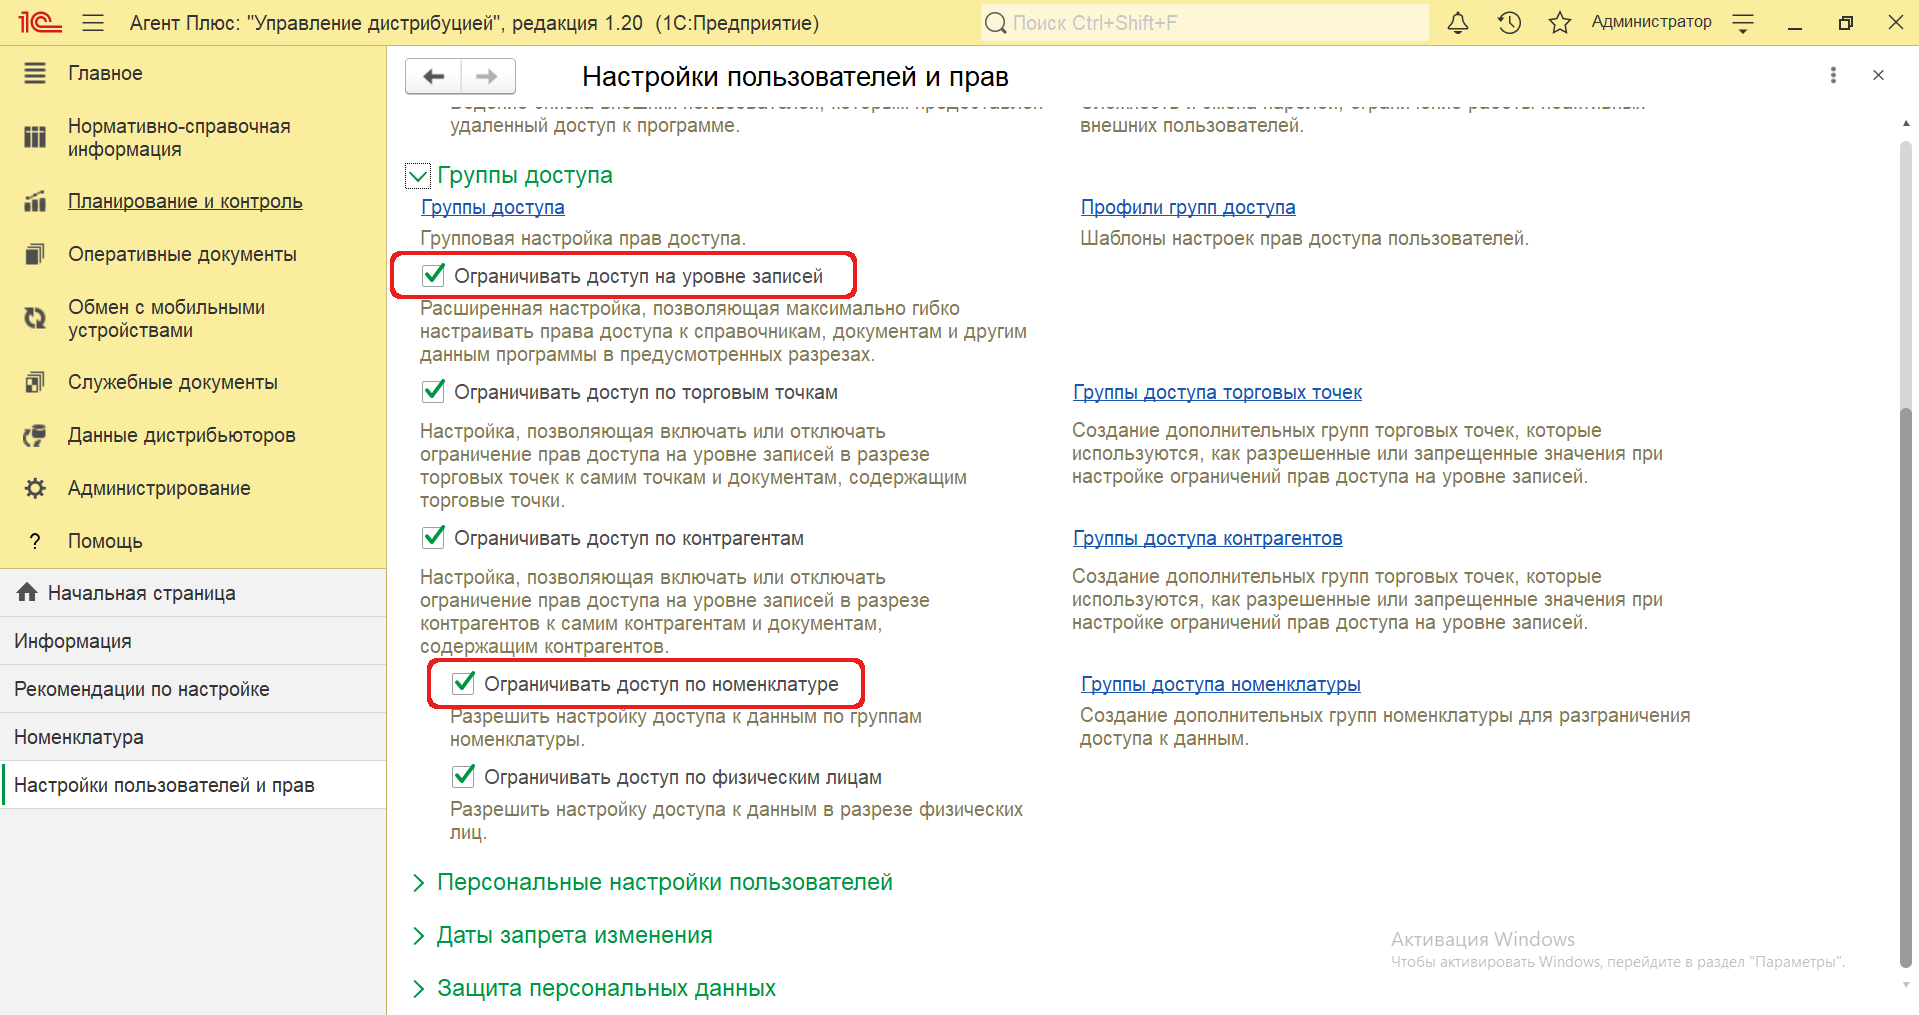Click the Помощь question mark icon
Viewport: 1919px width, 1015px height.
click(x=35, y=541)
